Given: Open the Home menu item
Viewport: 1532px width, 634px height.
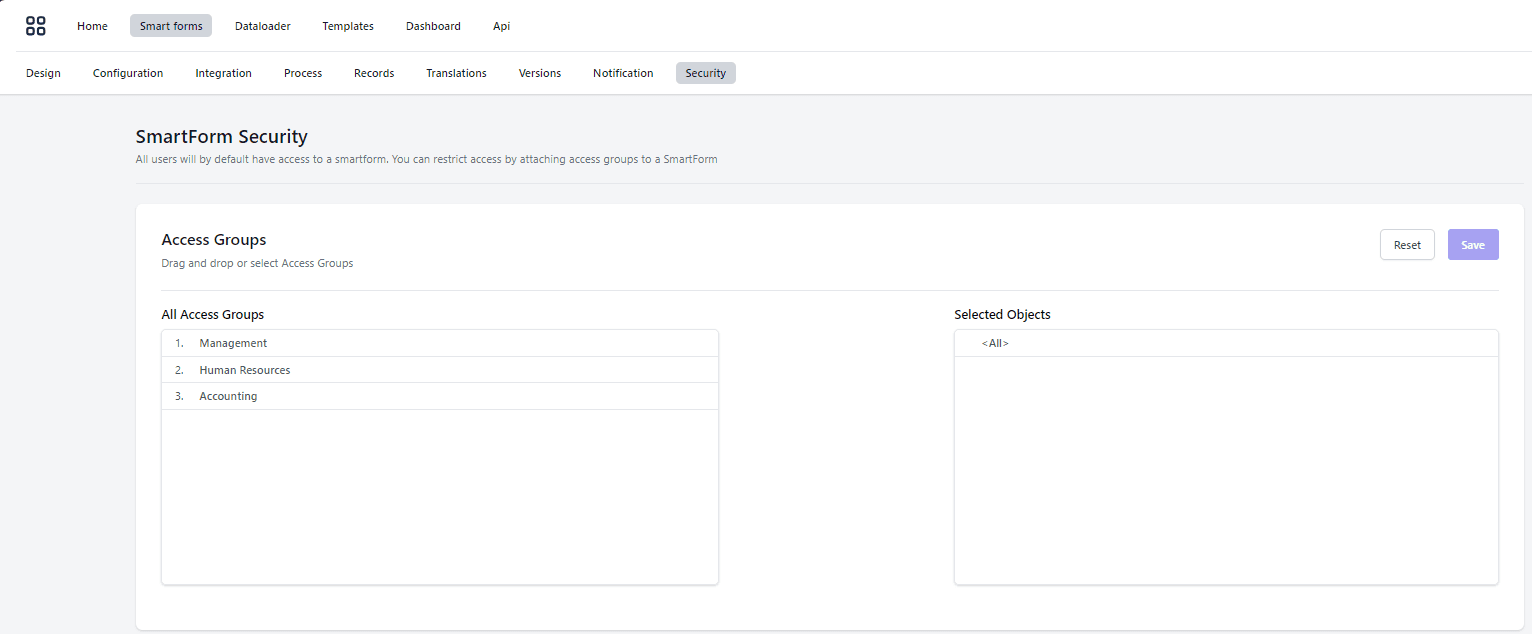Looking at the screenshot, I should (x=92, y=26).
